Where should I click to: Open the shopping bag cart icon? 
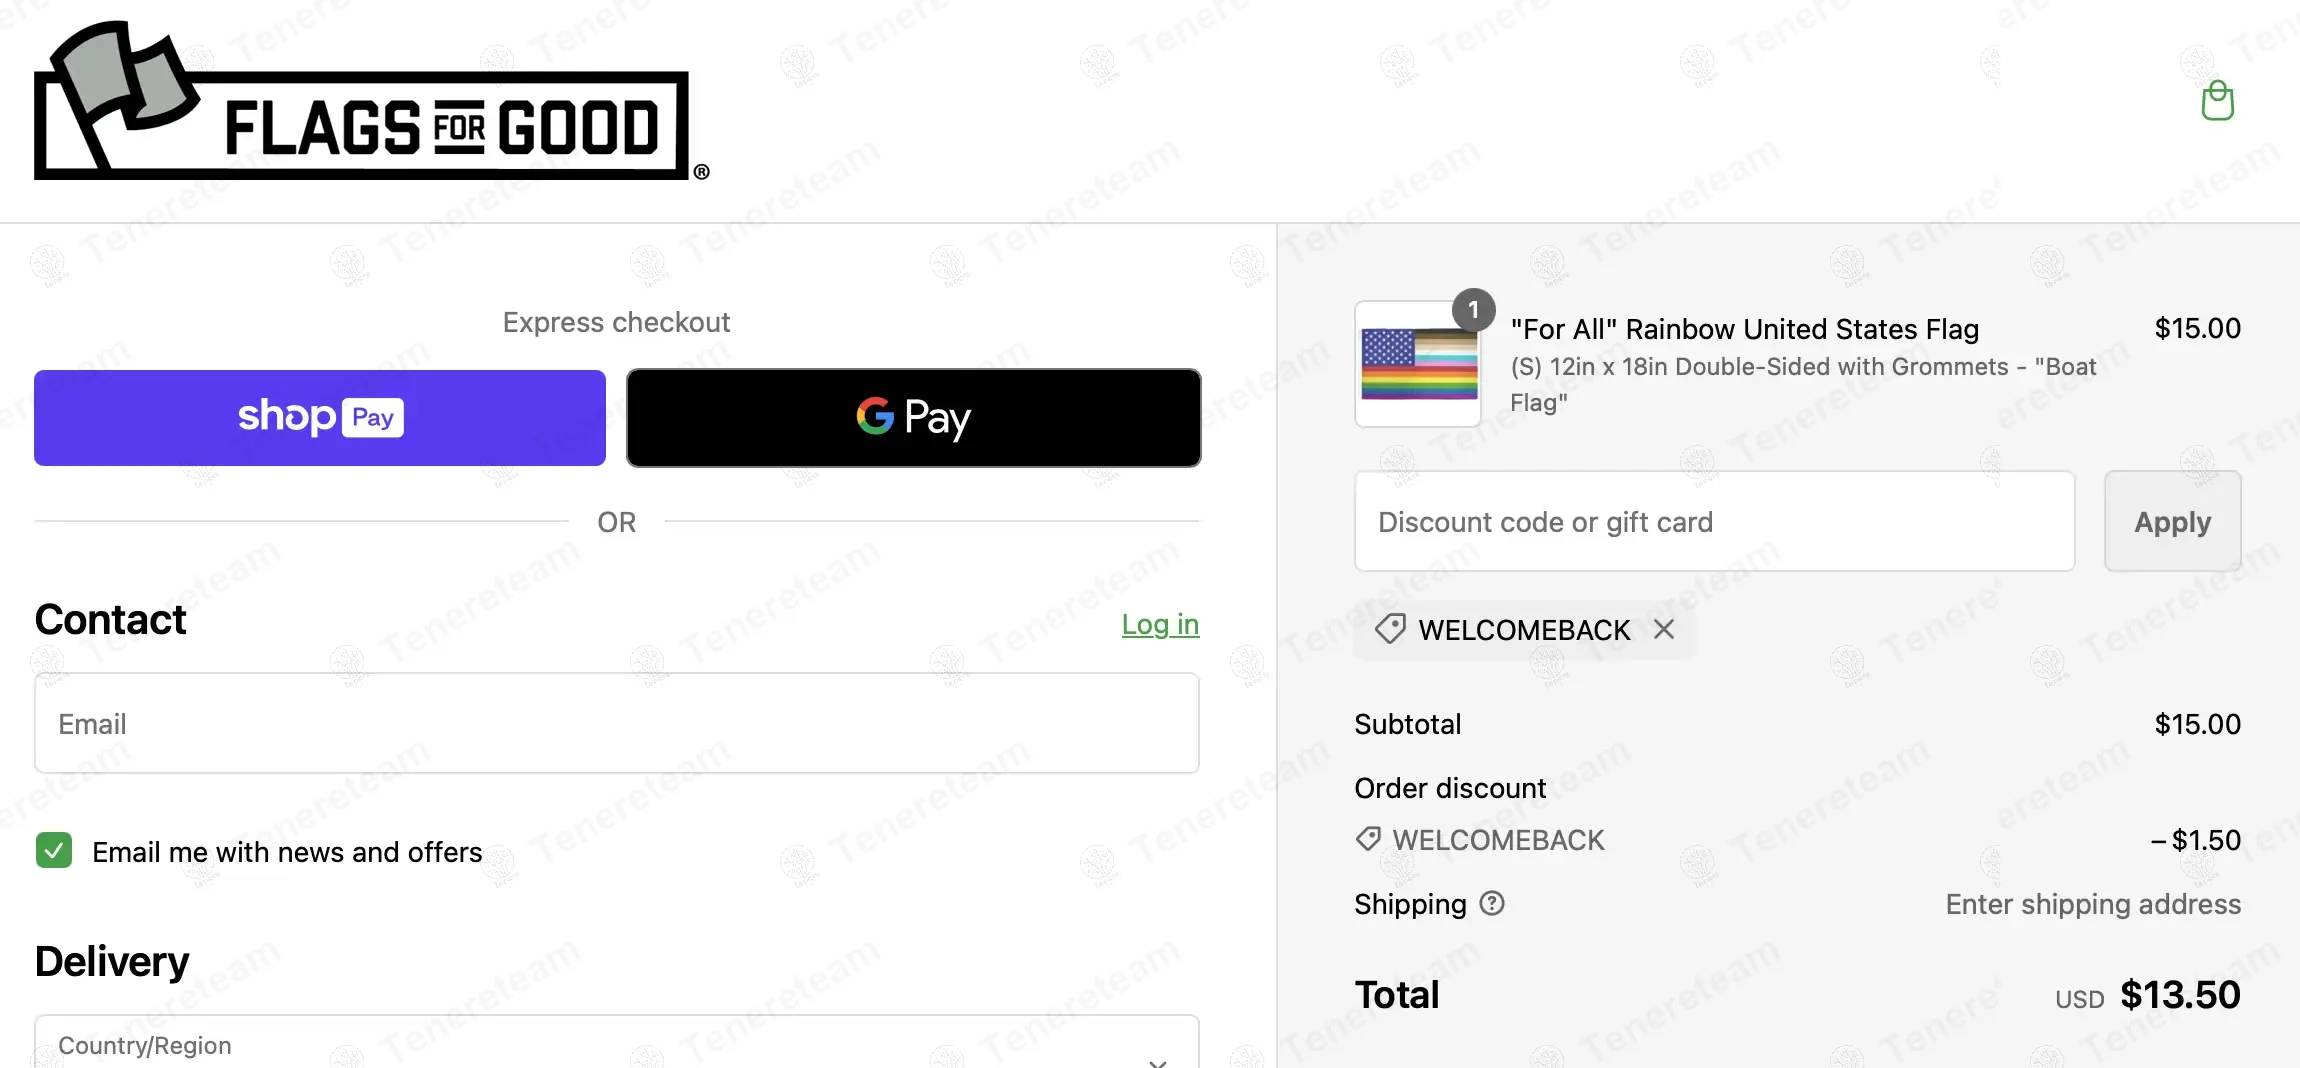2217,101
